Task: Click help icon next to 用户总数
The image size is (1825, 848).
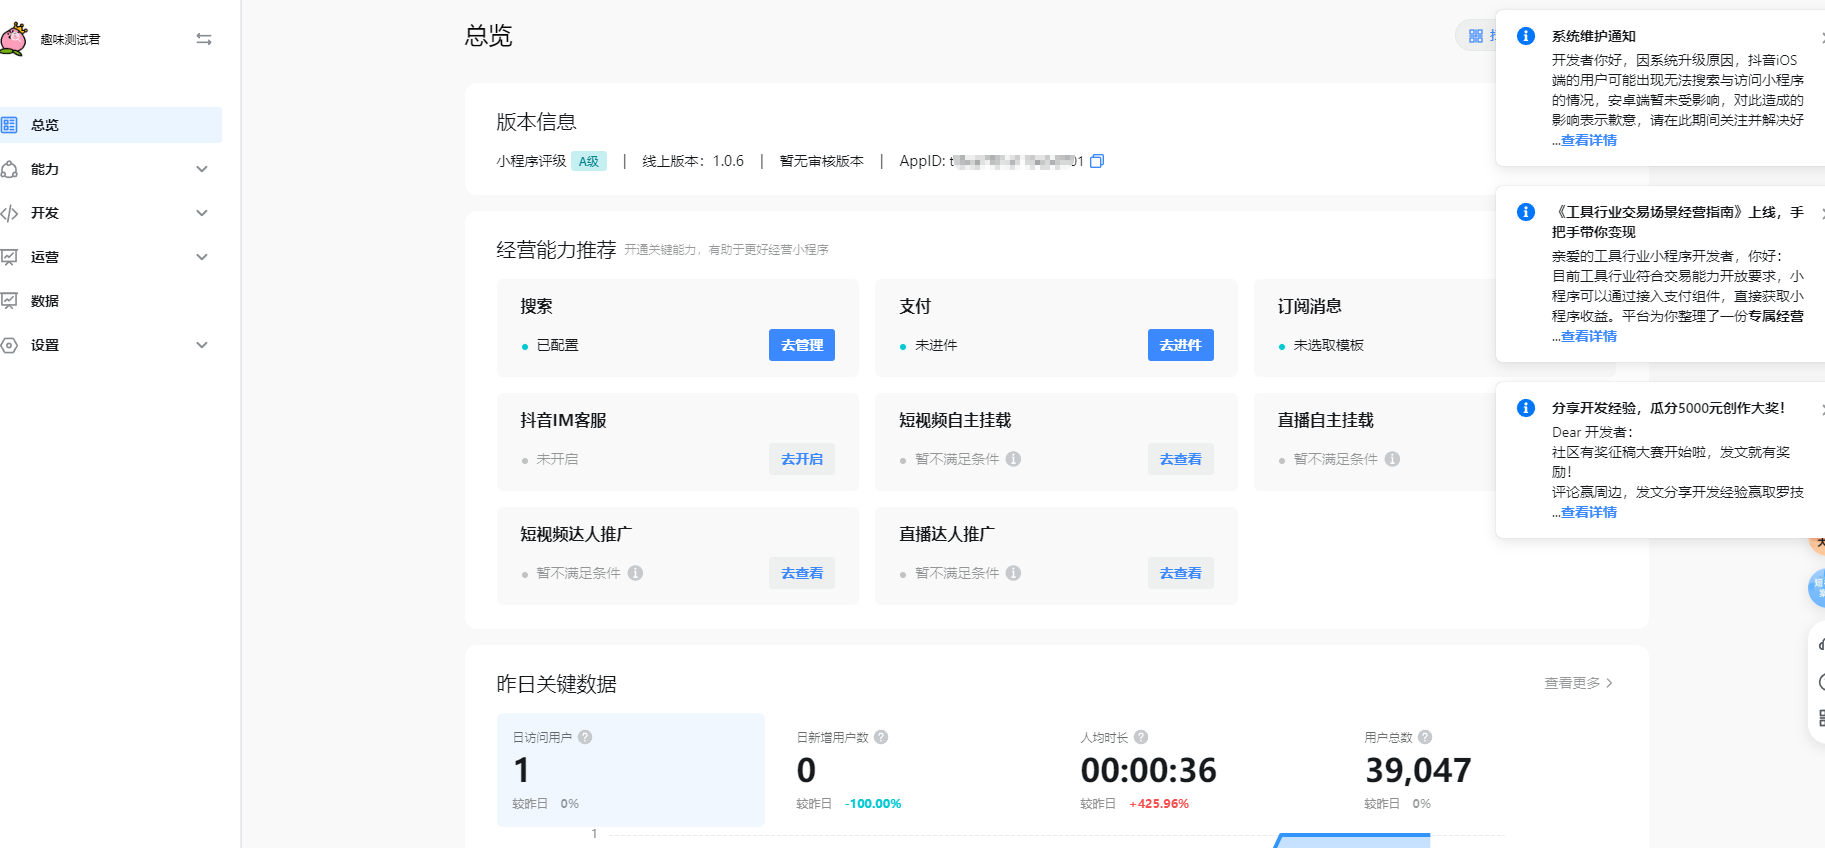Action: tap(1425, 737)
